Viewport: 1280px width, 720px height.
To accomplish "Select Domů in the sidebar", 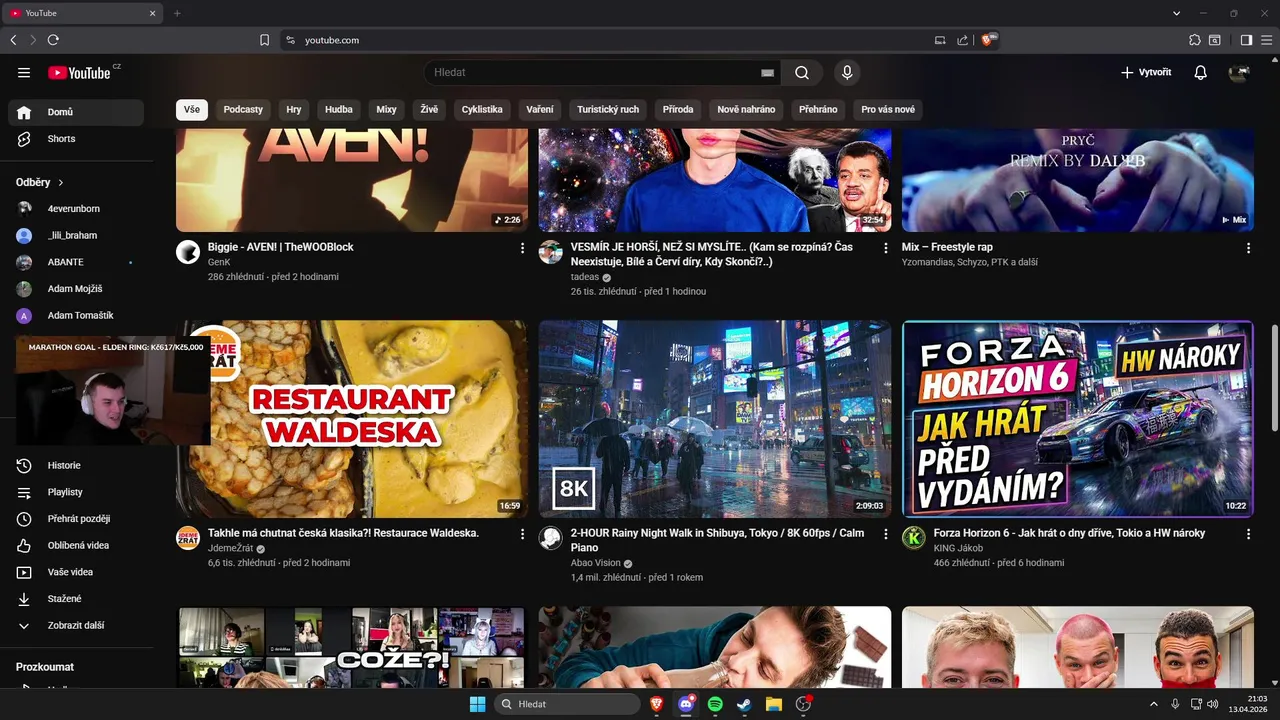I will 76,112.
